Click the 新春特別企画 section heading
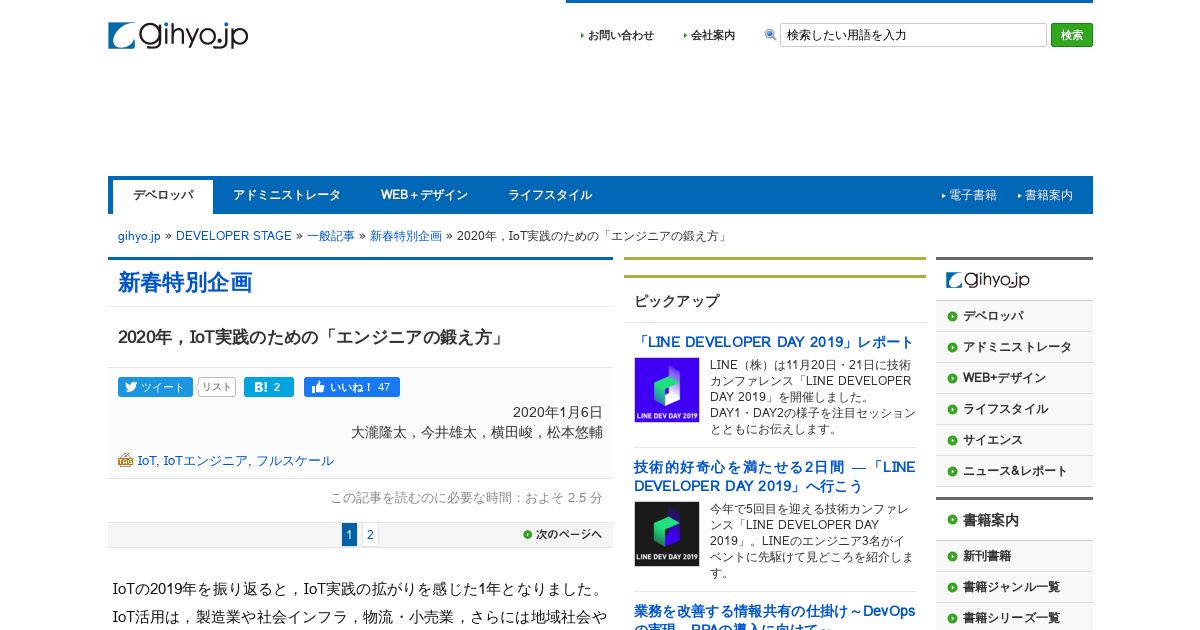The width and height of the screenshot is (1200, 630). [185, 283]
